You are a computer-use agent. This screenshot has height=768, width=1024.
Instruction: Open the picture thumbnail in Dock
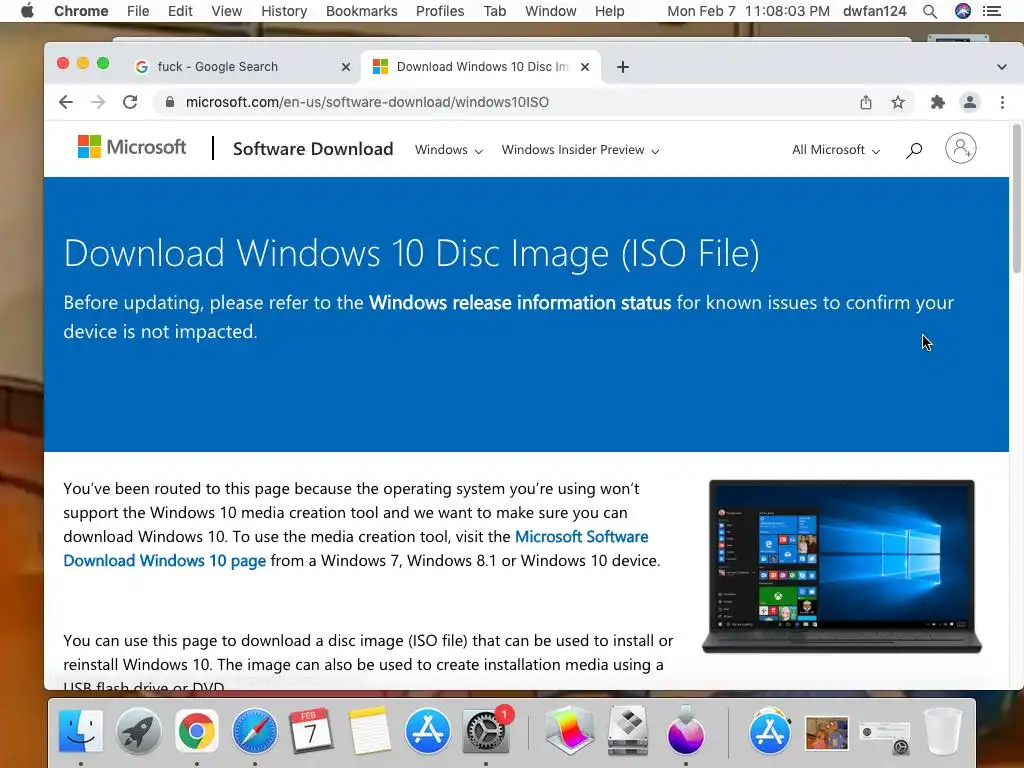click(x=827, y=733)
